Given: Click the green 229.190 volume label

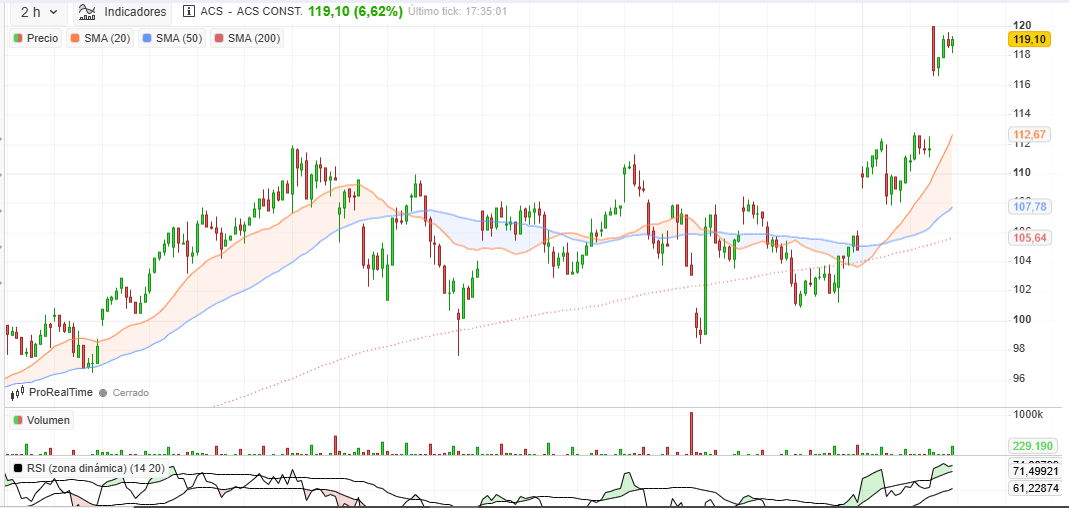Looking at the screenshot, I should point(1032,447).
